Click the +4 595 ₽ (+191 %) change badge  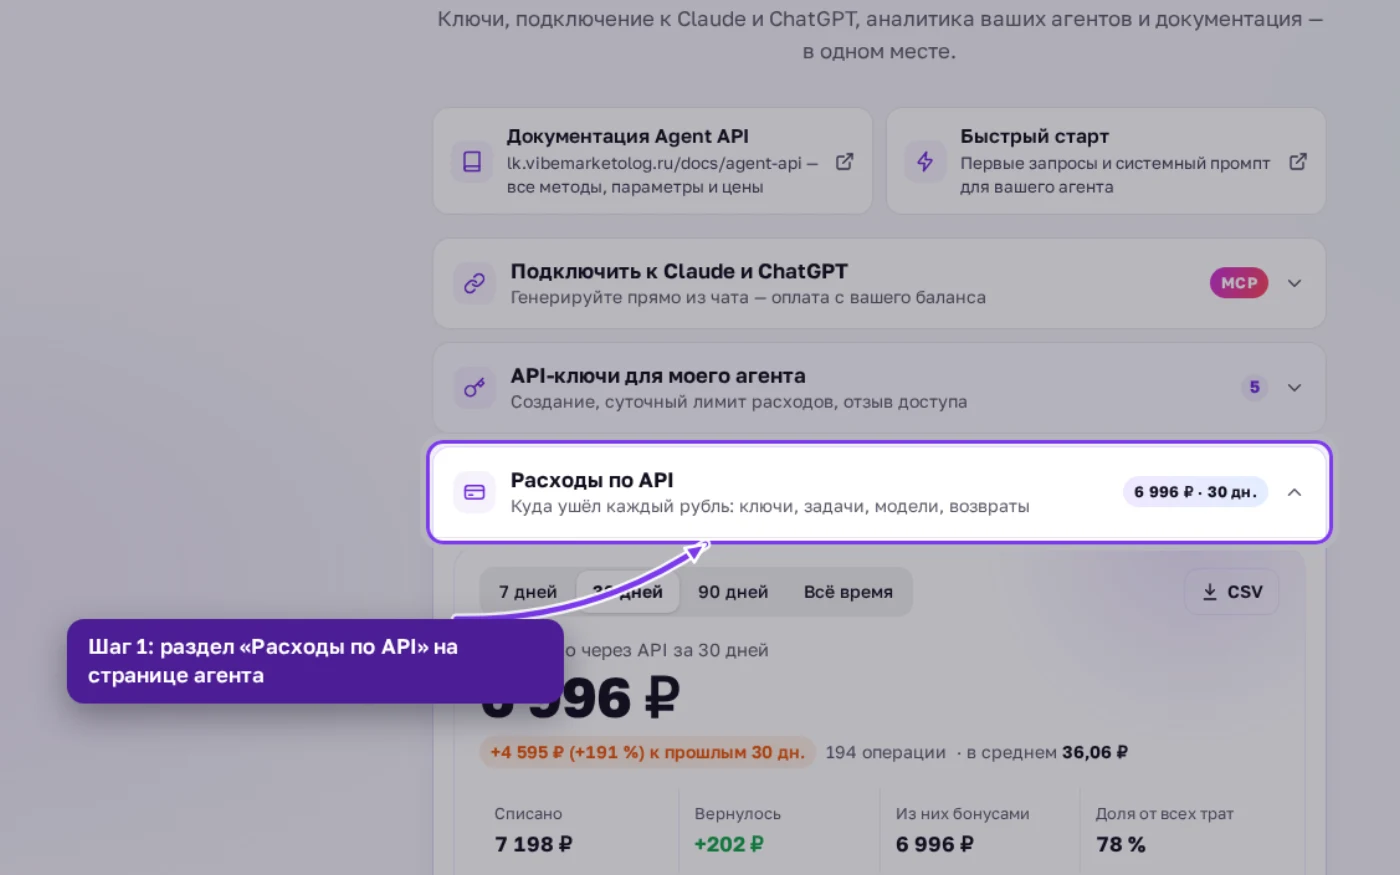pyautogui.click(x=647, y=752)
